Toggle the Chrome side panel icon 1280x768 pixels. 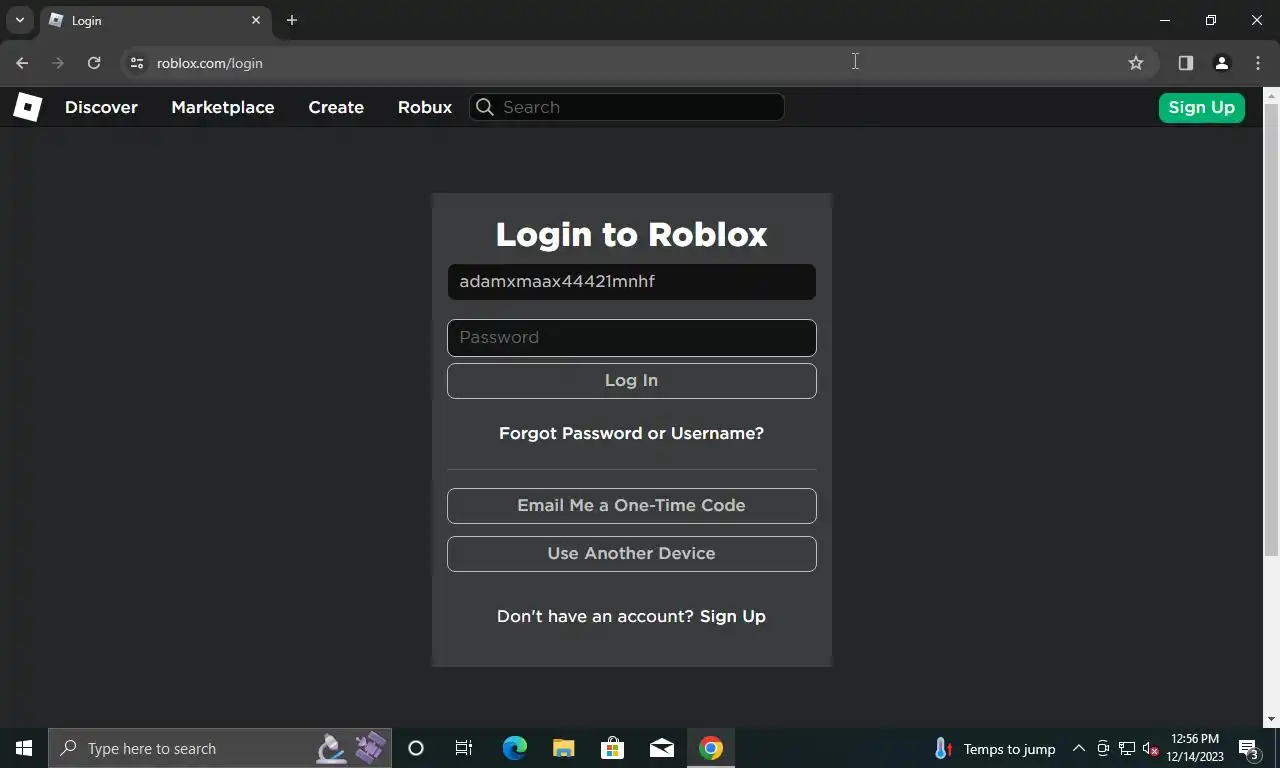(1186, 63)
